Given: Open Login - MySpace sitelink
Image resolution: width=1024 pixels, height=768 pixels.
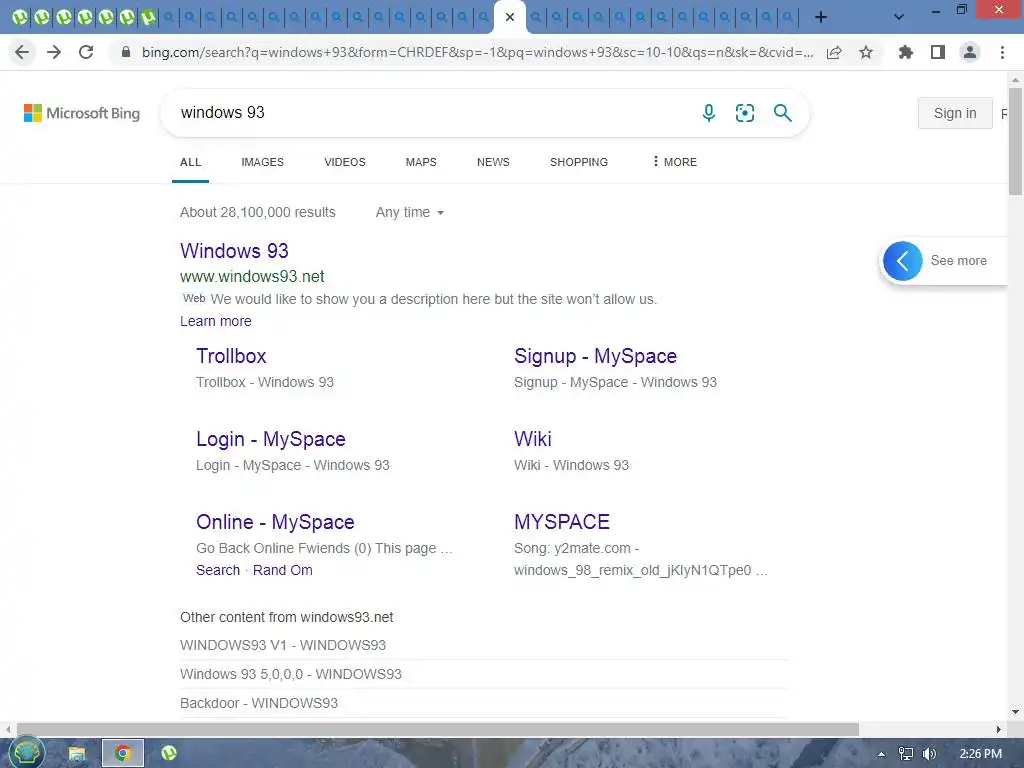Looking at the screenshot, I should (x=271, y=439).
